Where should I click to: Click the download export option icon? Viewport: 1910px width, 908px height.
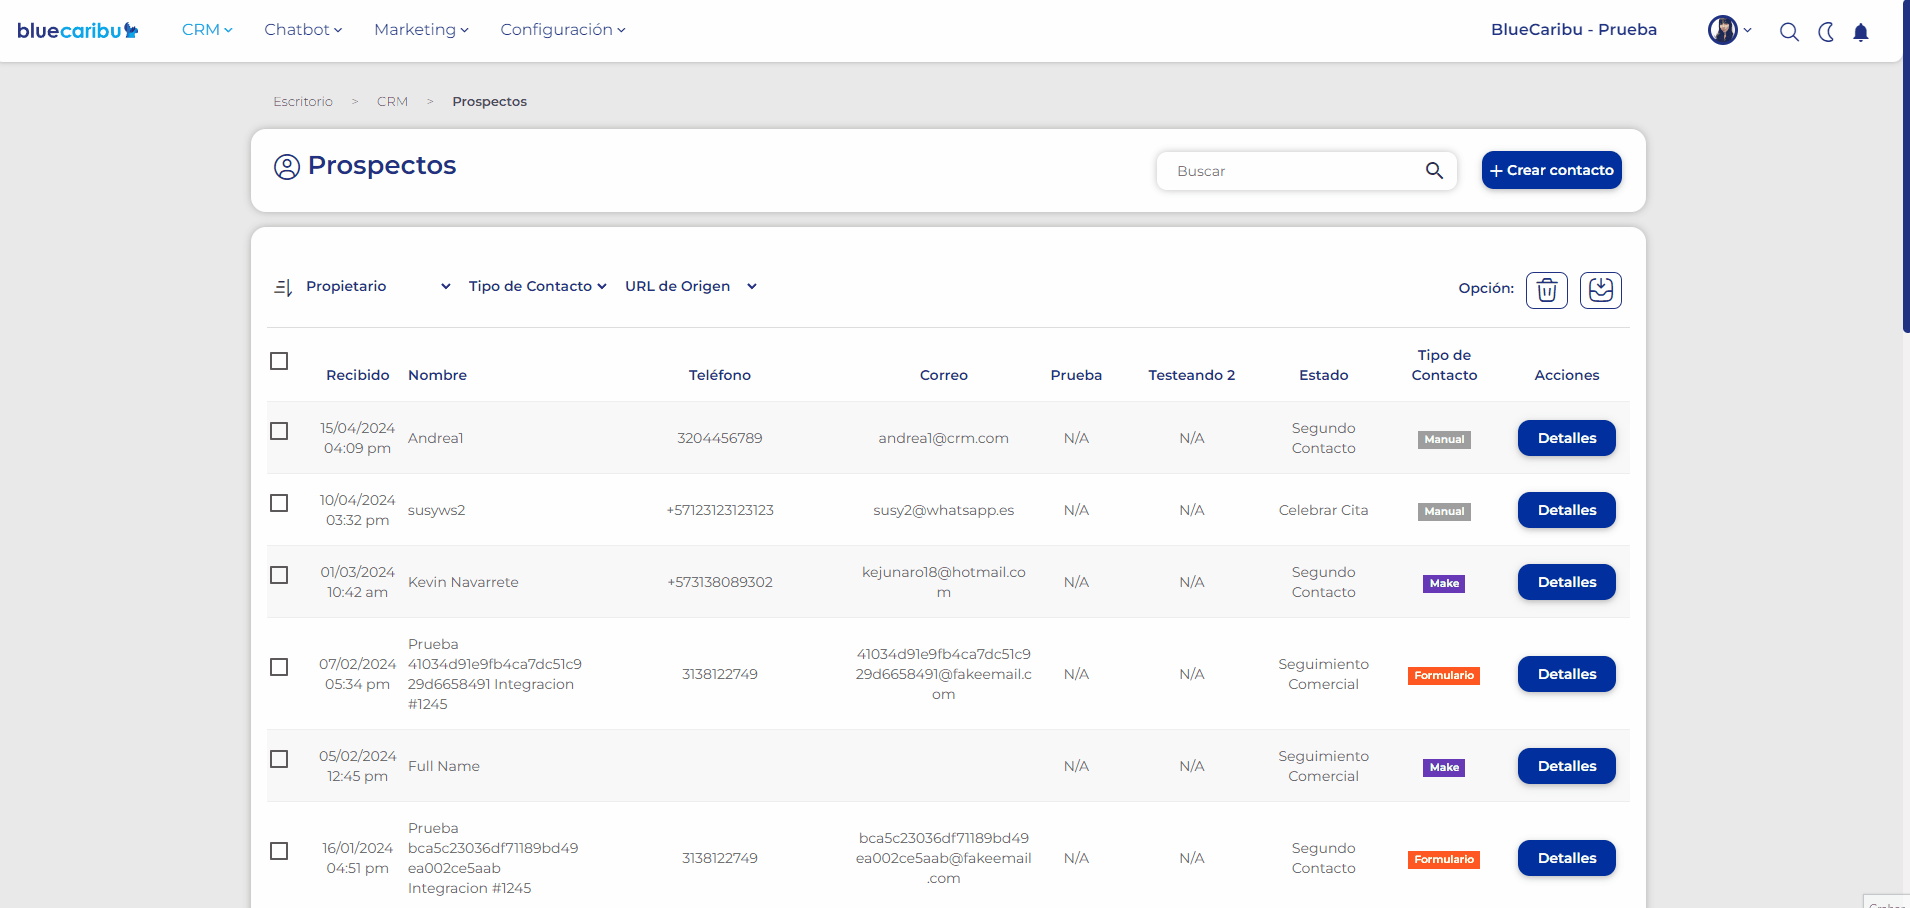click(1600, 290)
